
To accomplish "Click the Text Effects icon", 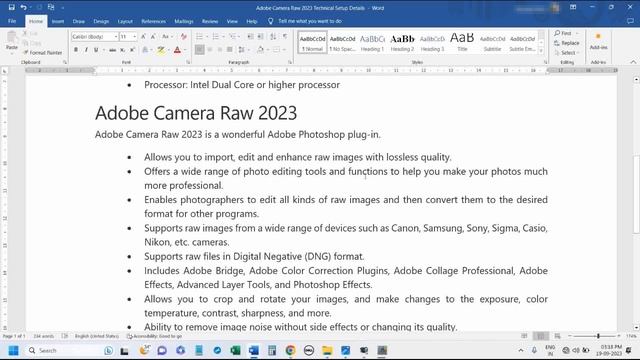I will [x=145, y=50].
